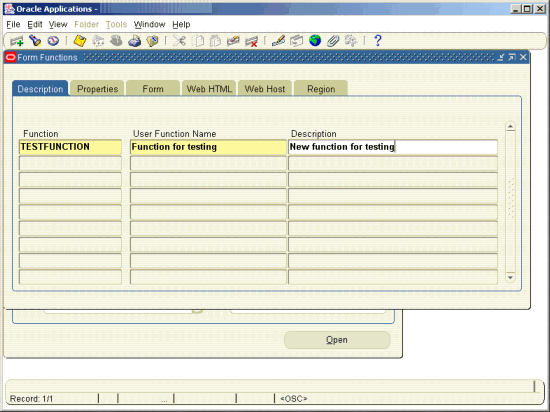Click the vertical scrollbar track of the record list
This screenshot has height=412, width=550.
[x=510, y=202]
